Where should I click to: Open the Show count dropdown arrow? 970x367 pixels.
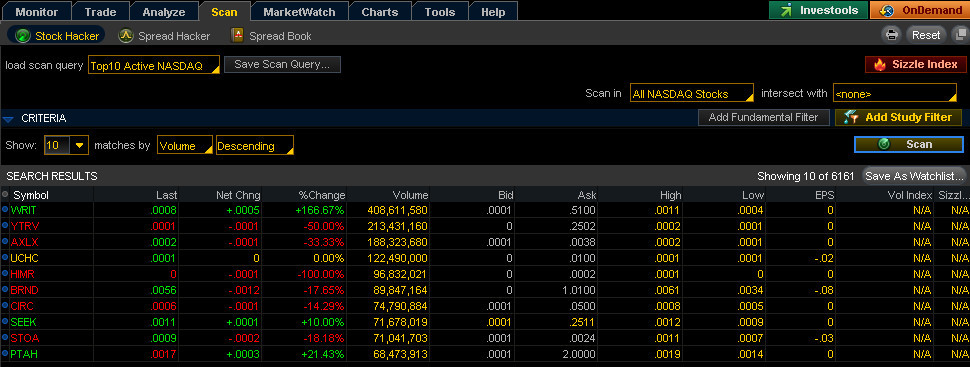[x=79, y=146]
